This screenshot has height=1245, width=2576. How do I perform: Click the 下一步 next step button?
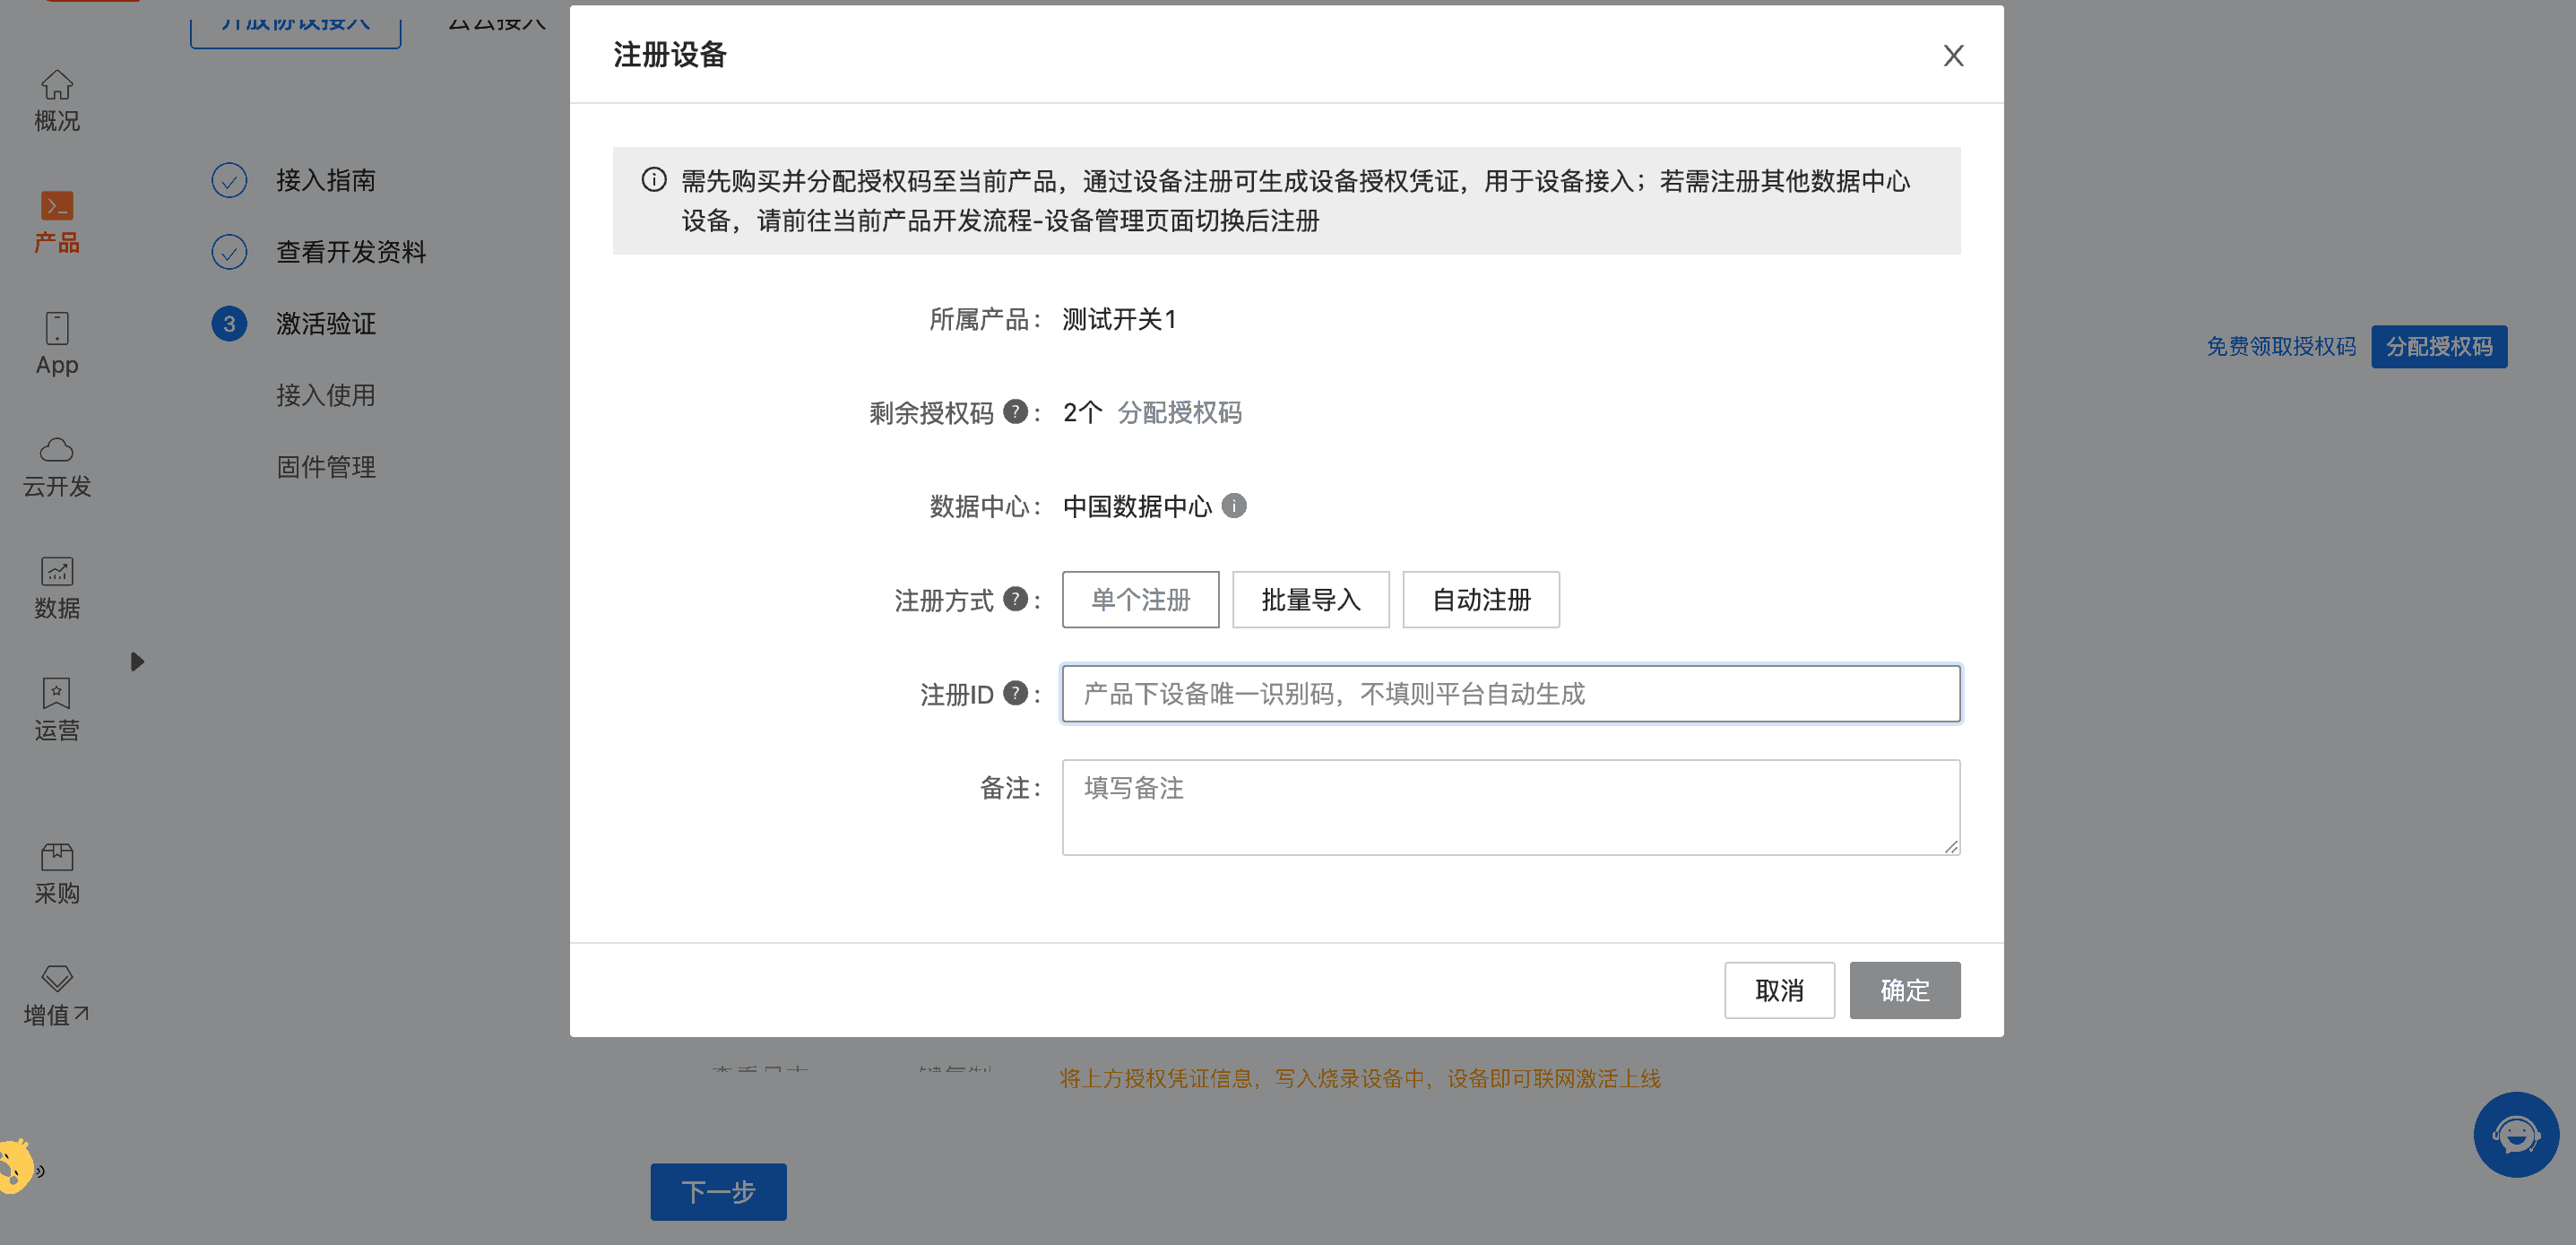pos(718,1191)
